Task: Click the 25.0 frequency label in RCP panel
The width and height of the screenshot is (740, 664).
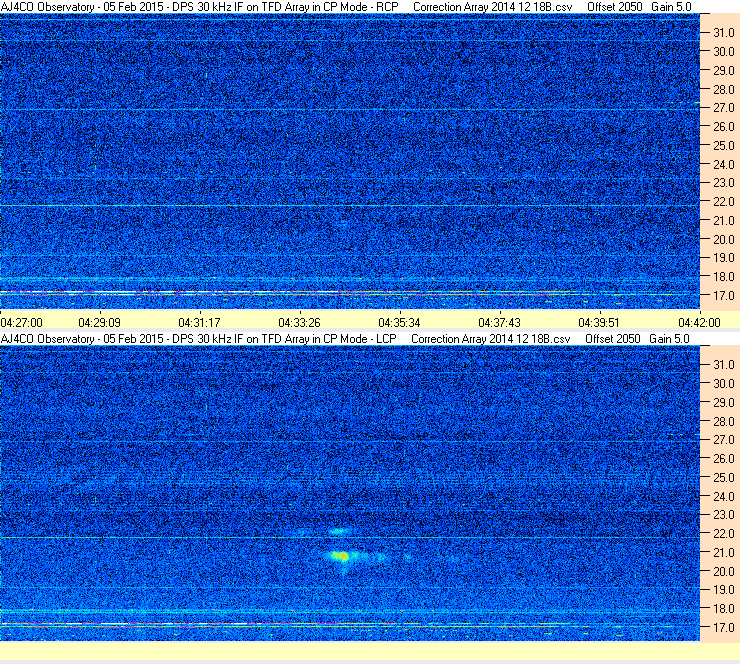Action: click(x=723, y=146)
